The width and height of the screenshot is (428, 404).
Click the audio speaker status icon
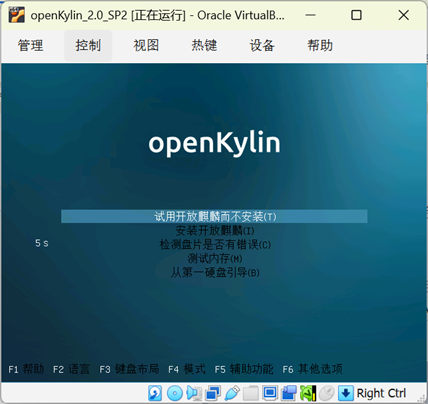(x=194, y=393)
